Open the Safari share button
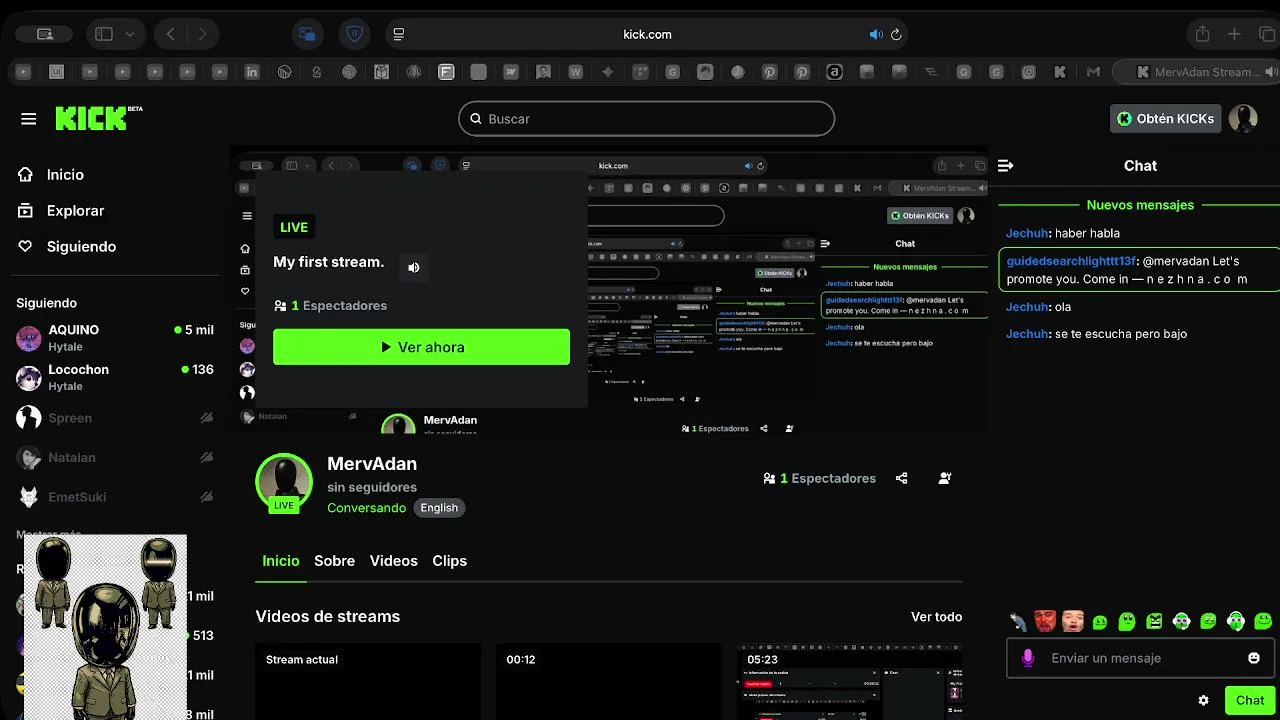The height and width of the screenshot is (720, 1280). [1203, 34]
